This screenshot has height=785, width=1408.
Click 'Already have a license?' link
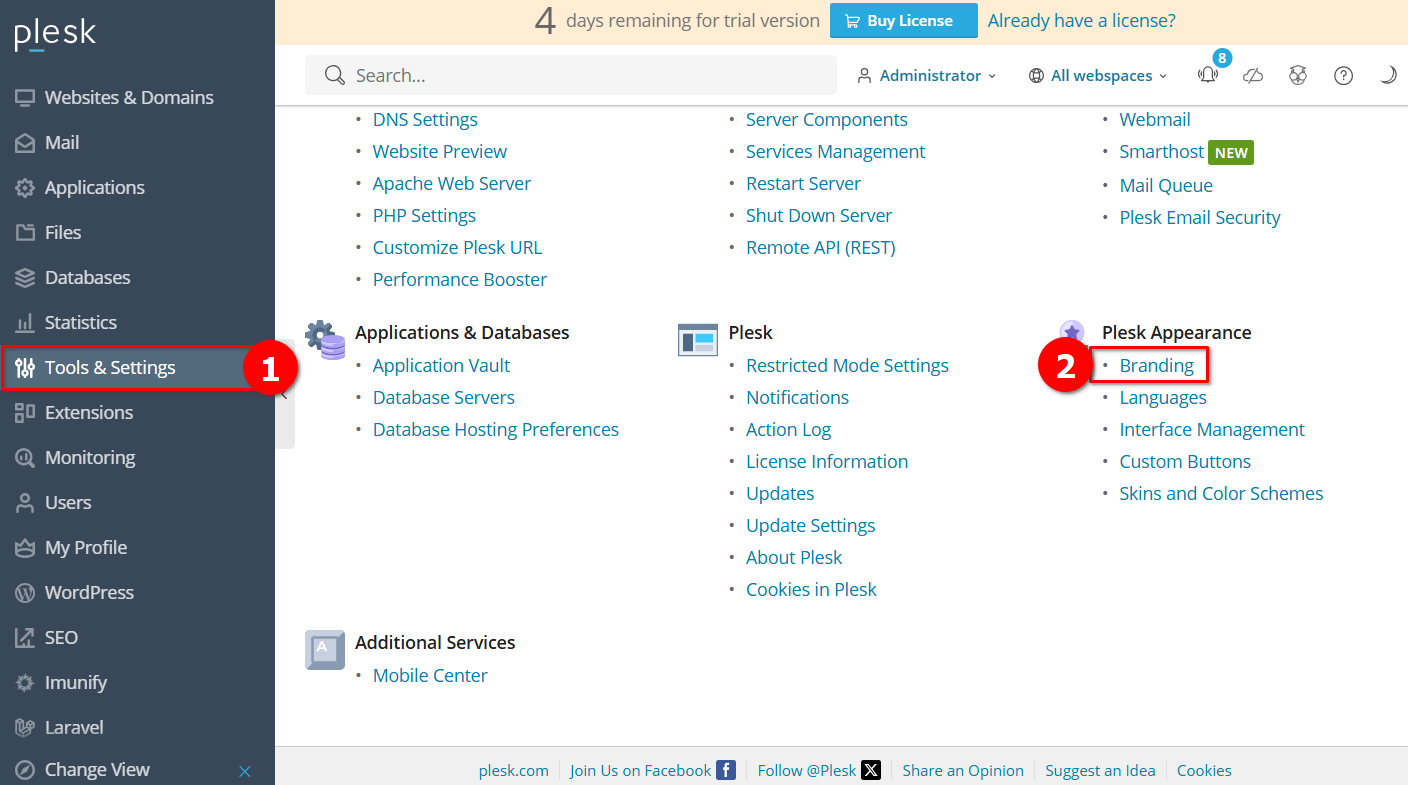tap(1082, 20)
